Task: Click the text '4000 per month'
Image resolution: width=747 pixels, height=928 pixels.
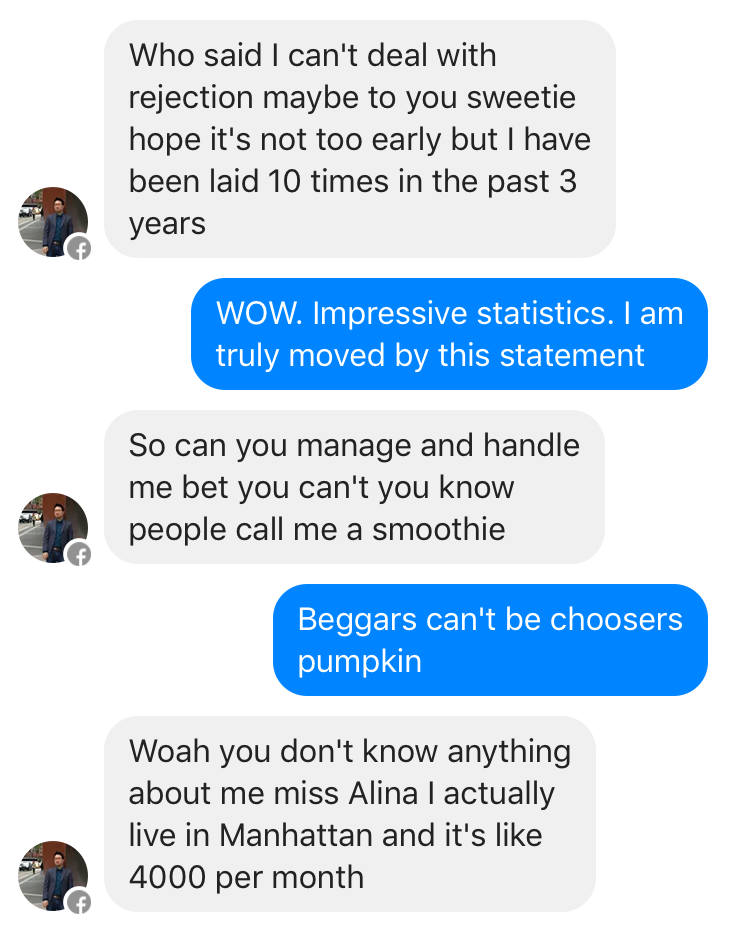Action: point(246,877)
